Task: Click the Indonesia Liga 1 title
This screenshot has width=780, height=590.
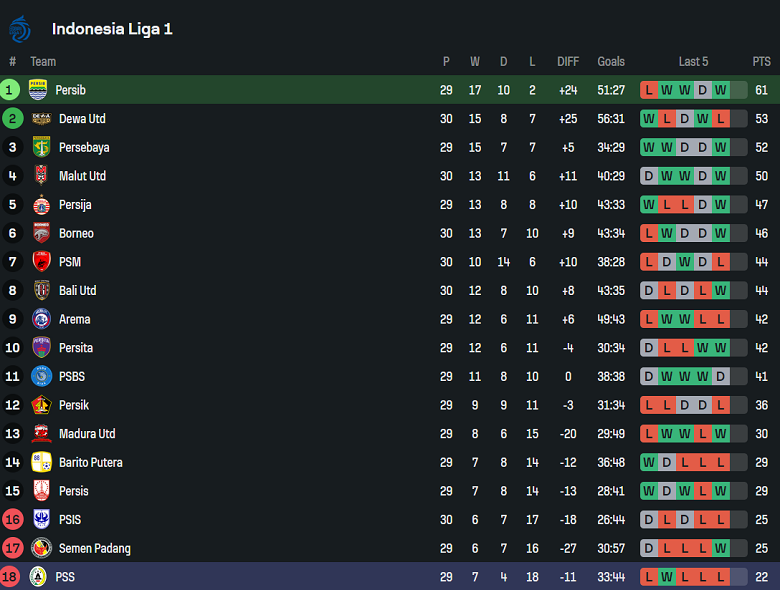Action: click(x=112, y=29)
